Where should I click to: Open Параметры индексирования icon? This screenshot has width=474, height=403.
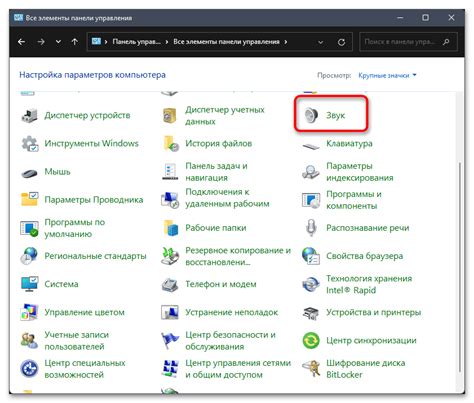[x=310, y=172]
